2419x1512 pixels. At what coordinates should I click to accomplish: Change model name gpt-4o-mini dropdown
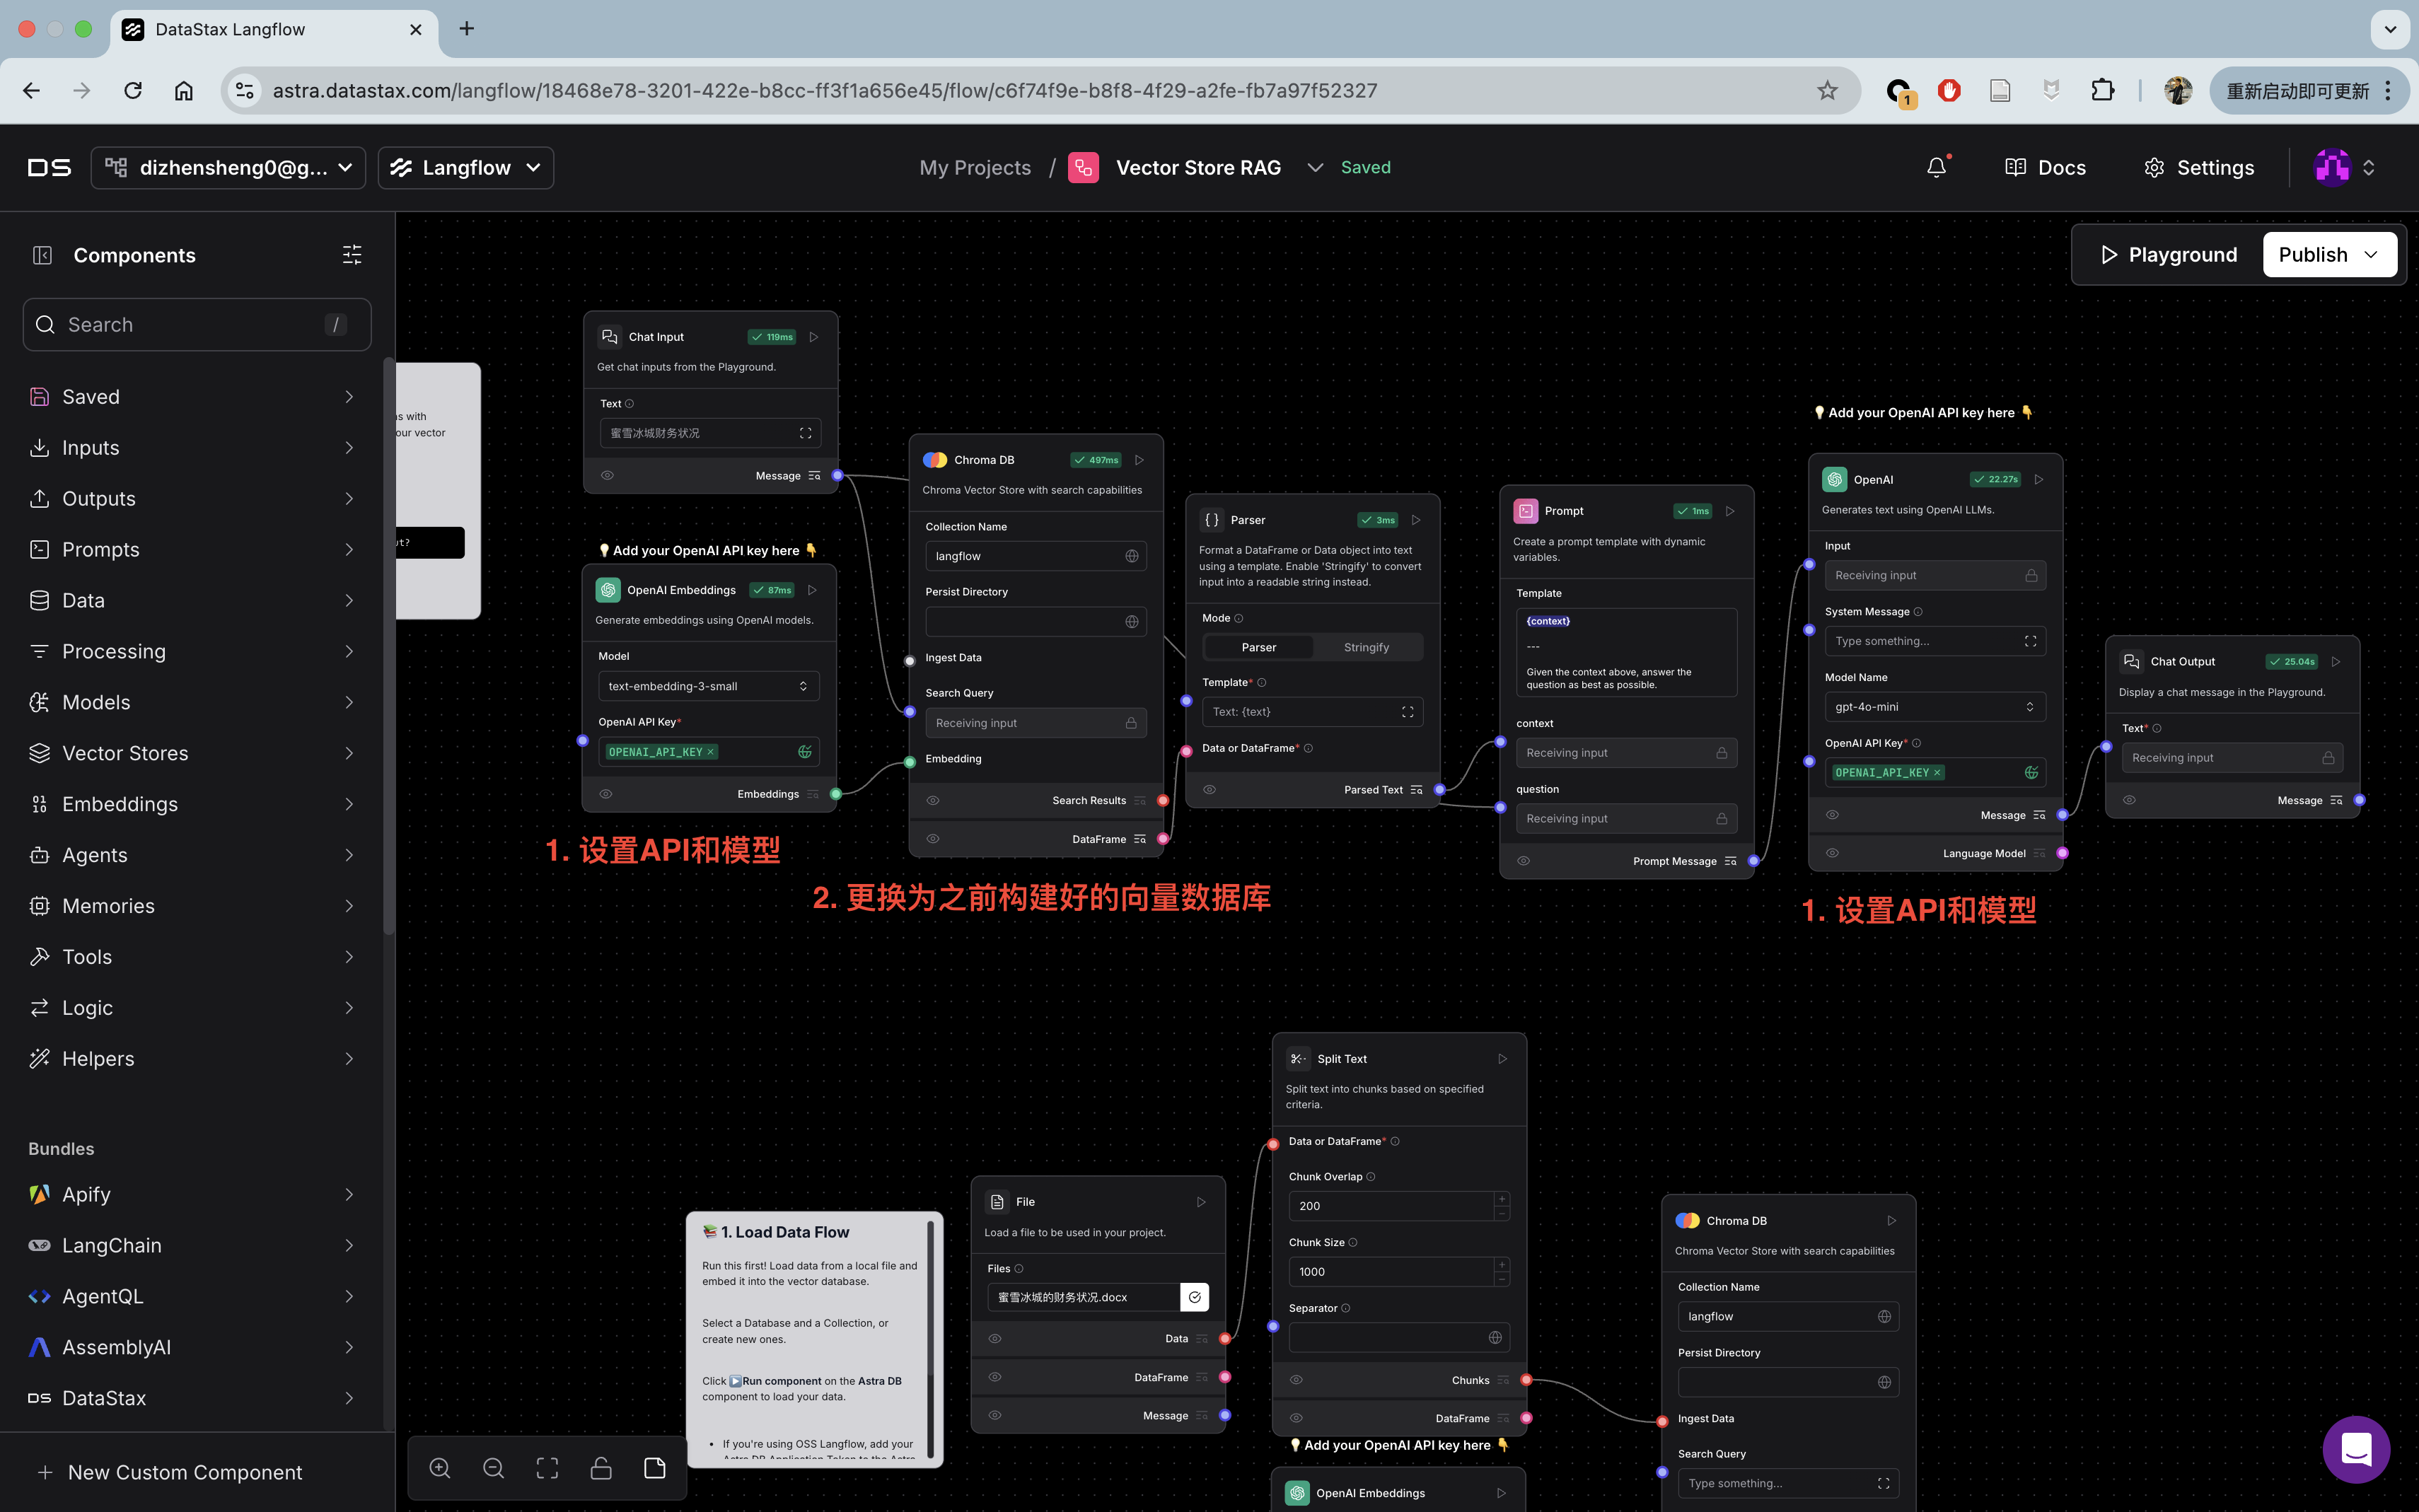click(1935, 706)
